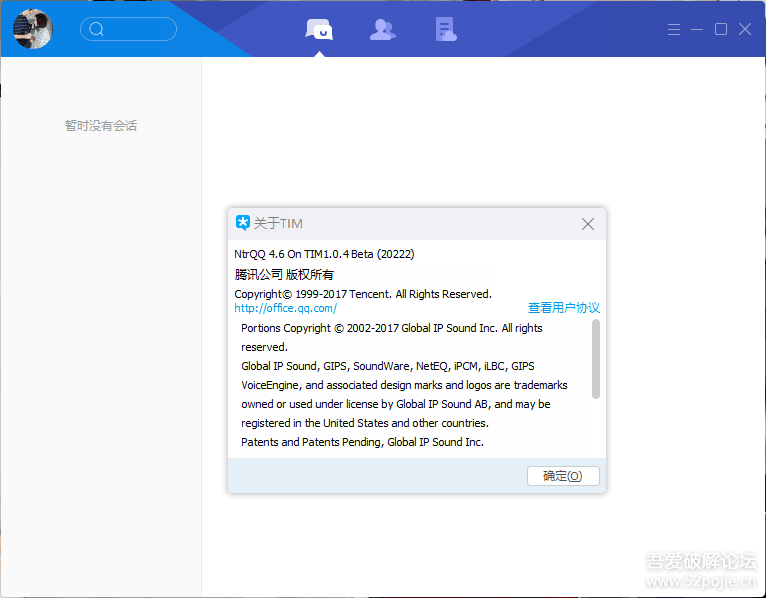766x598 pixels.
Task: Switch to the Messages tab icon
Action: (x=319, y=29)
